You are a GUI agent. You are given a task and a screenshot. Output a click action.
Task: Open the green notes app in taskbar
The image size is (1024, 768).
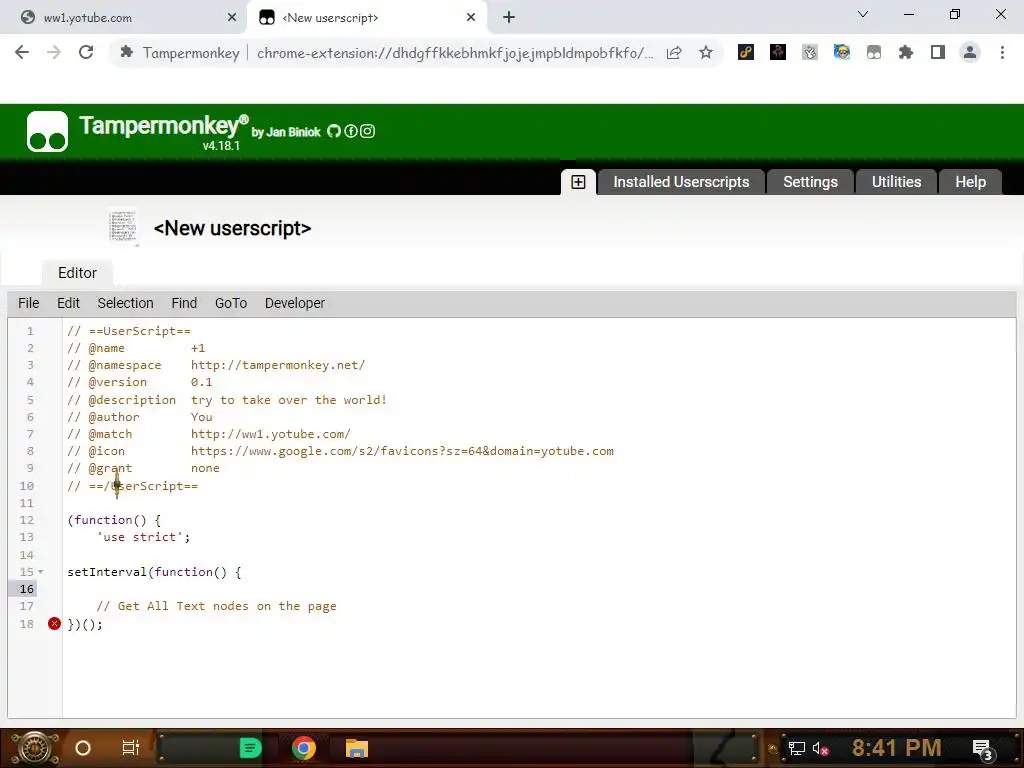250,748
